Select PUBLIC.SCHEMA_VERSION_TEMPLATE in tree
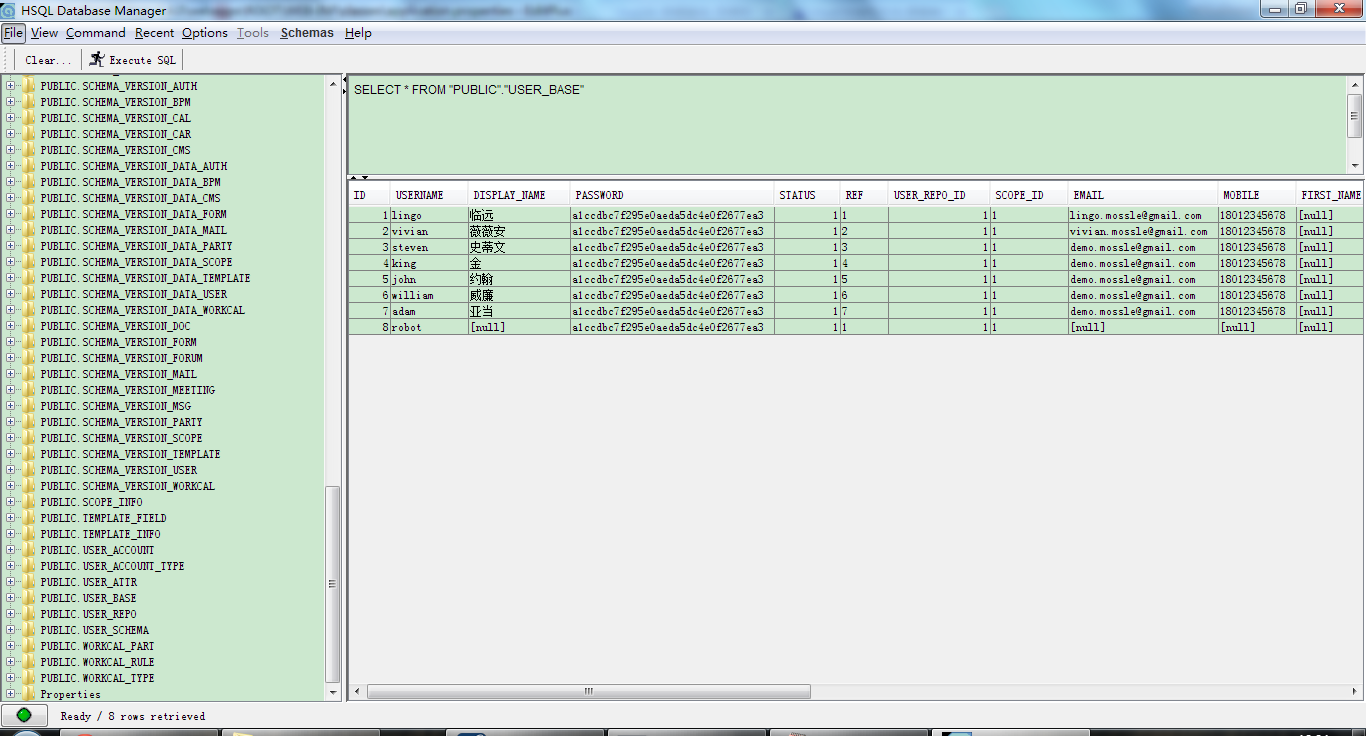 [130, 454]
